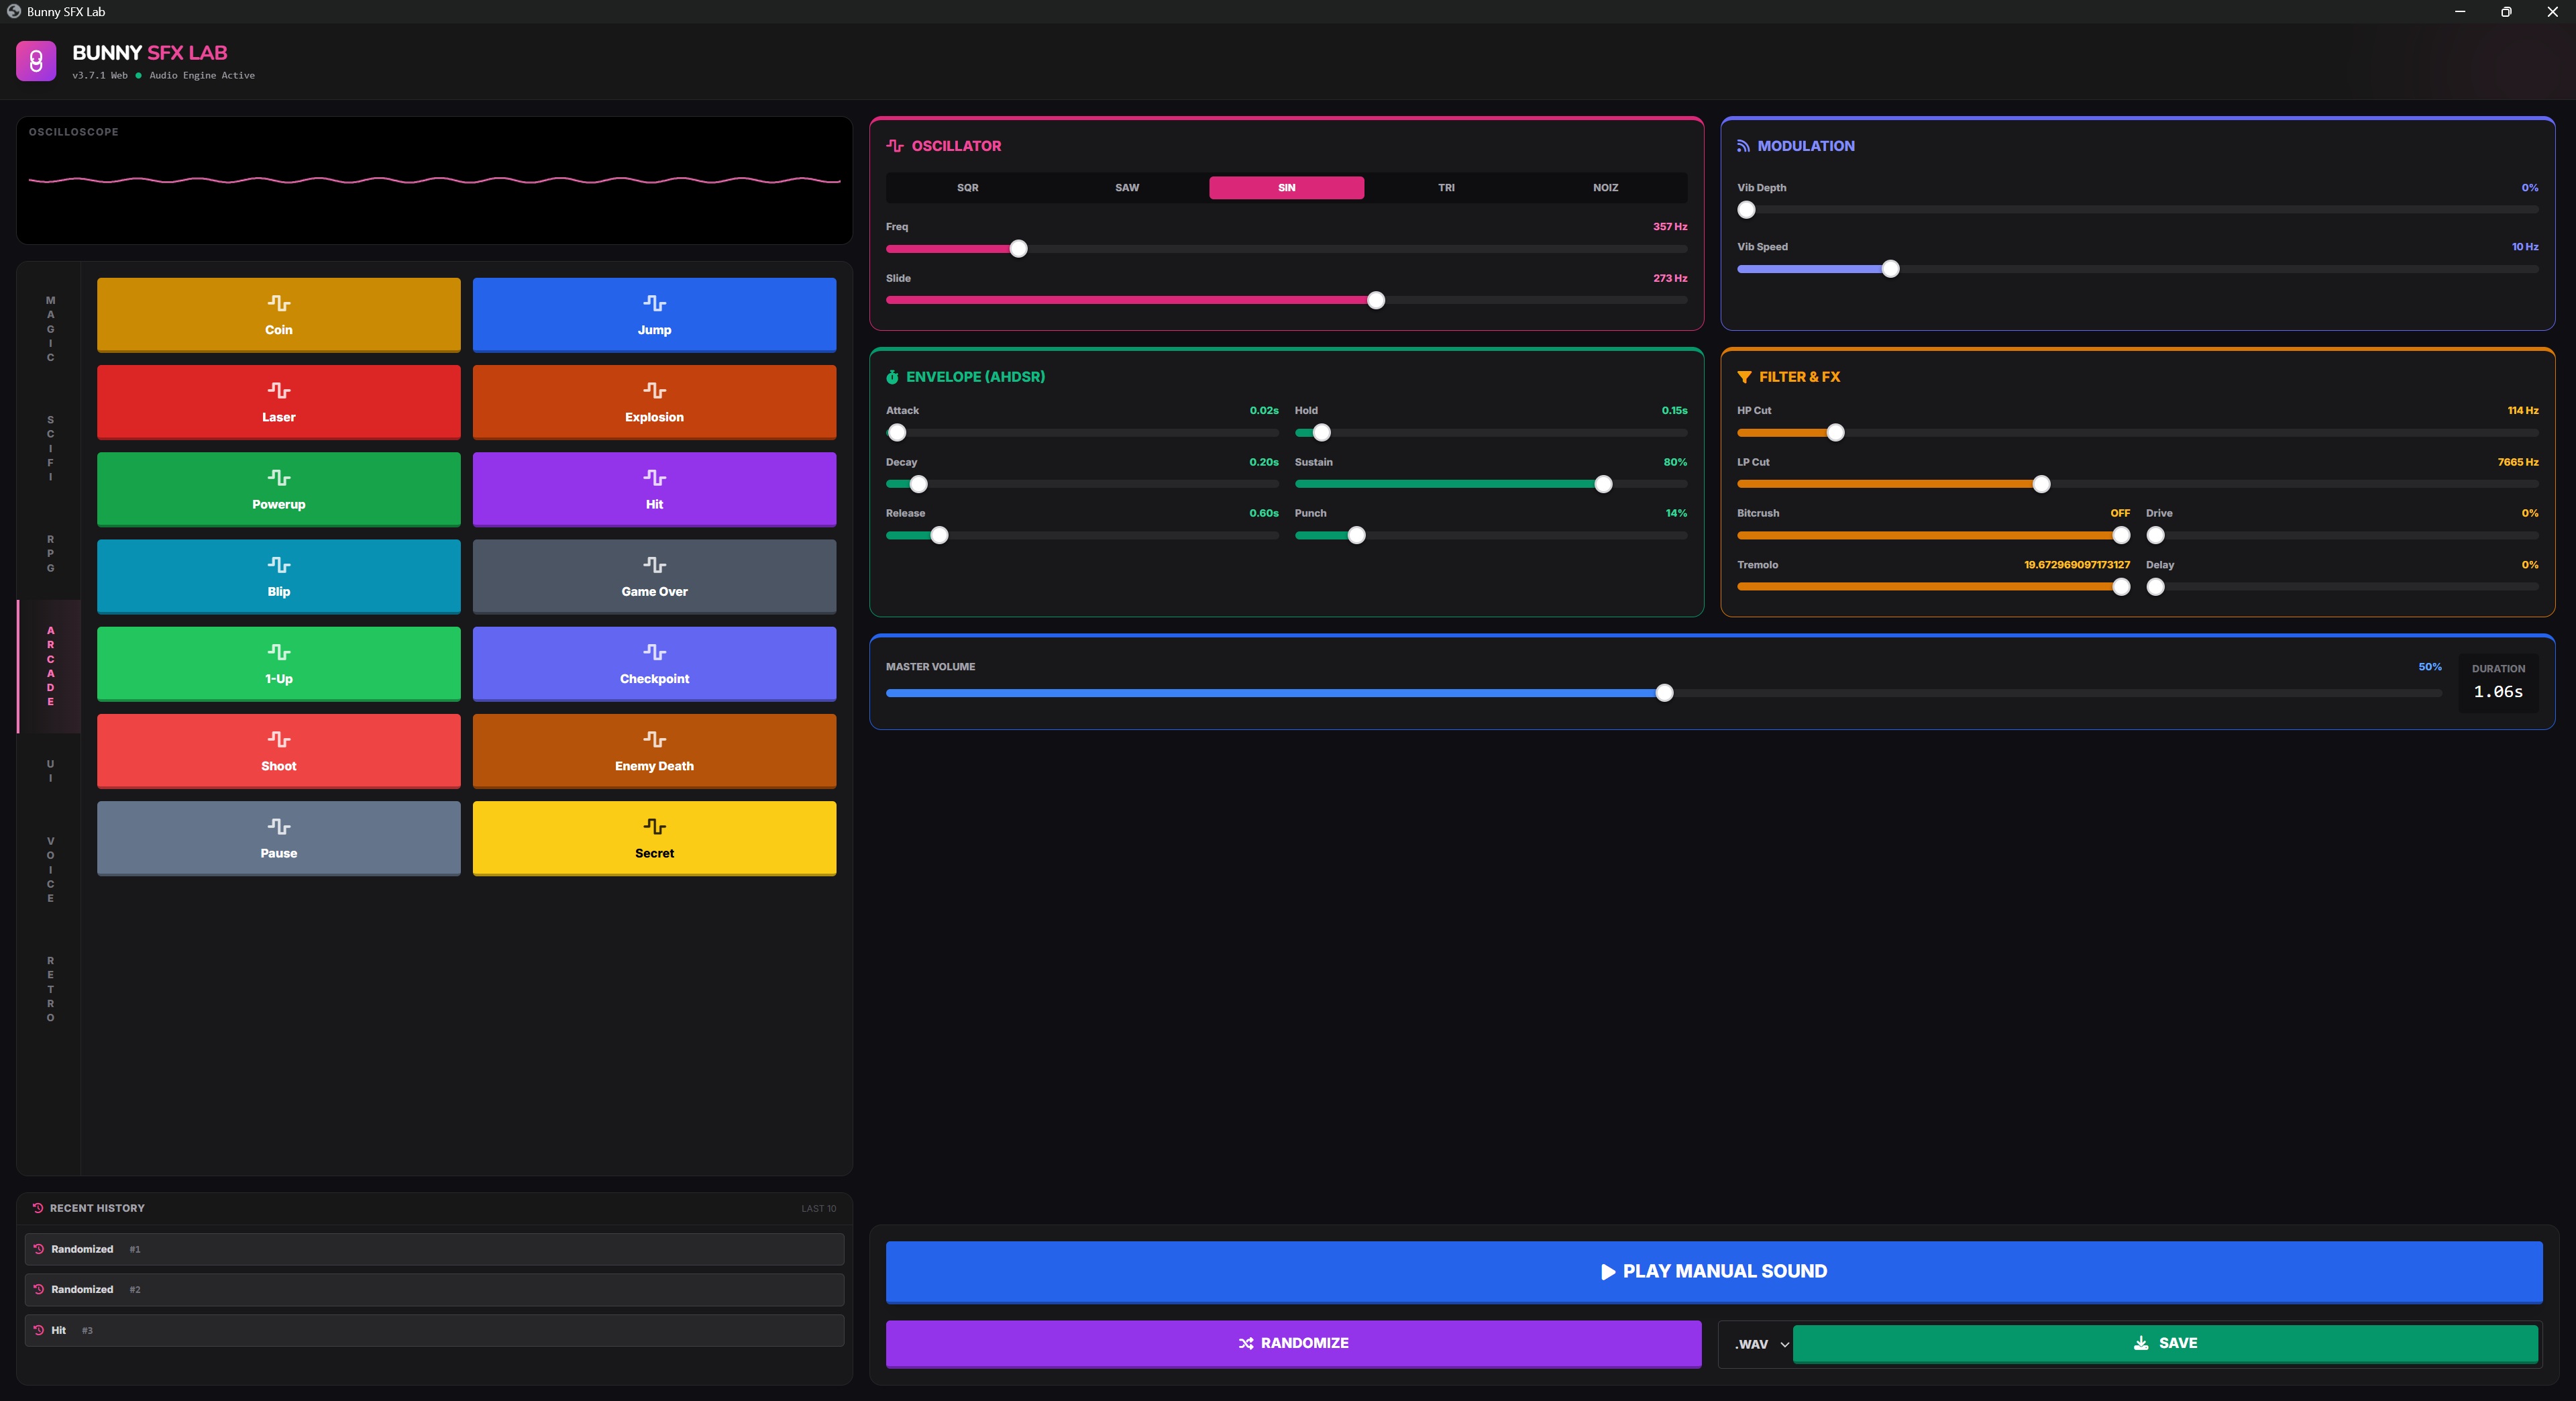
Task: Select the Coin arcade preset
Action: 278,314
